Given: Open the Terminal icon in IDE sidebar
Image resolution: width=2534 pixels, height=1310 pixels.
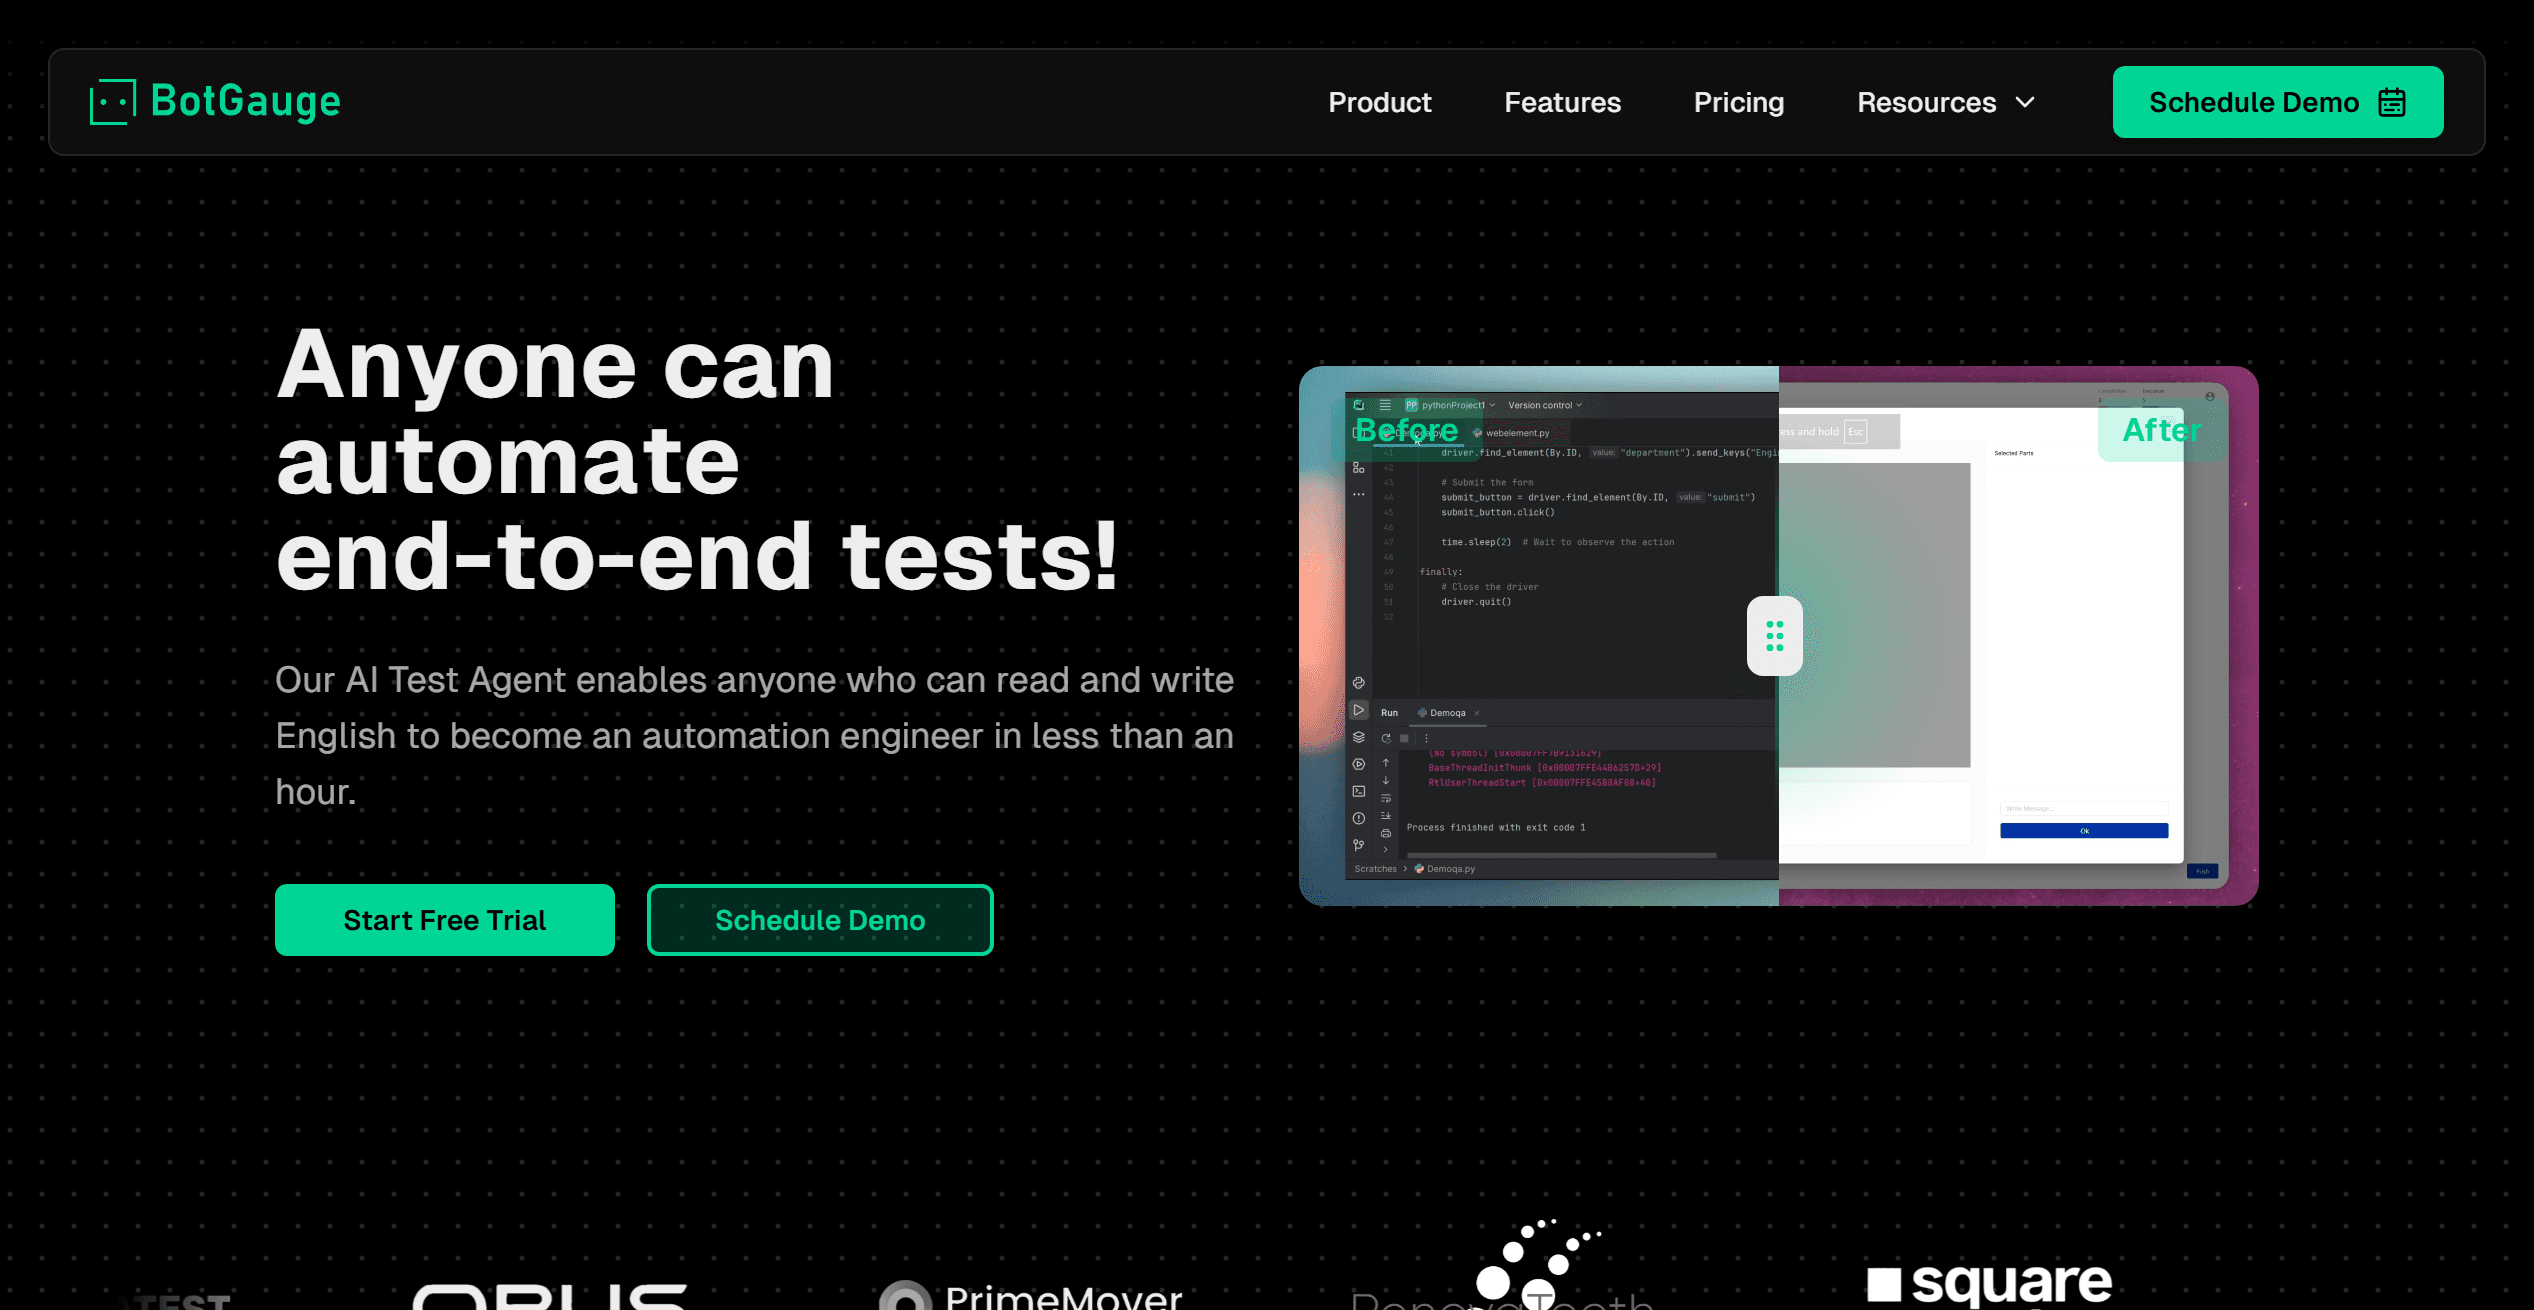Looking at the screenshot, I should pyautogui.click(x=1359, y=791).
